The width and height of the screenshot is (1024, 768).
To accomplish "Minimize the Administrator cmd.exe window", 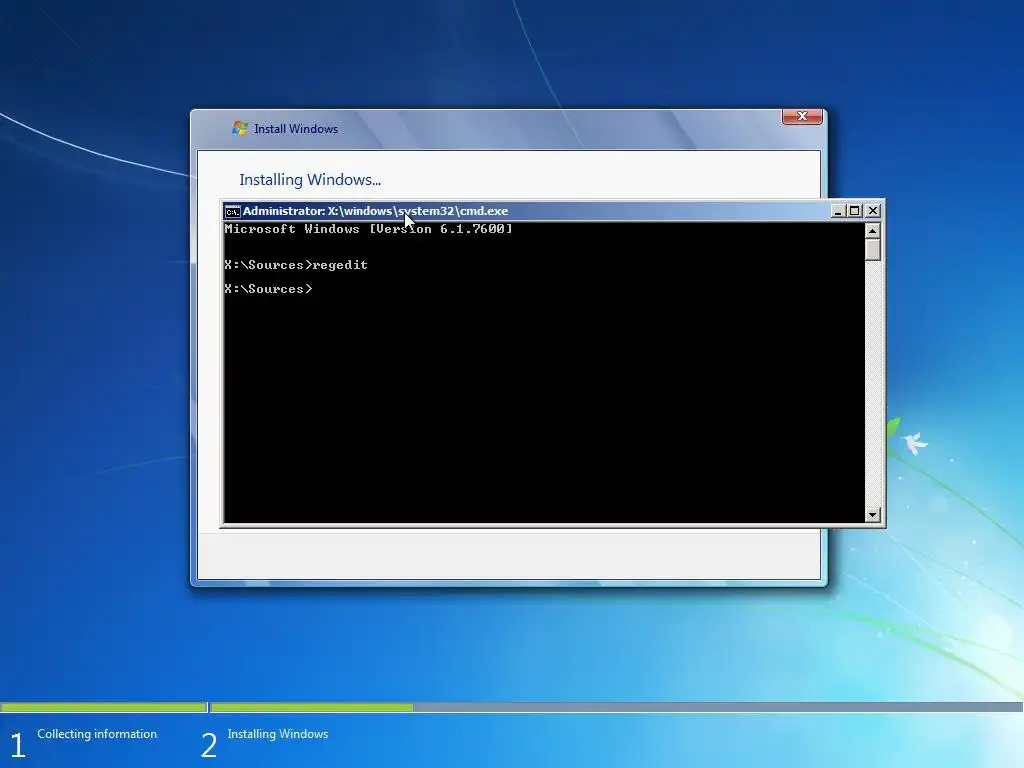I will [x=839, y=211].
